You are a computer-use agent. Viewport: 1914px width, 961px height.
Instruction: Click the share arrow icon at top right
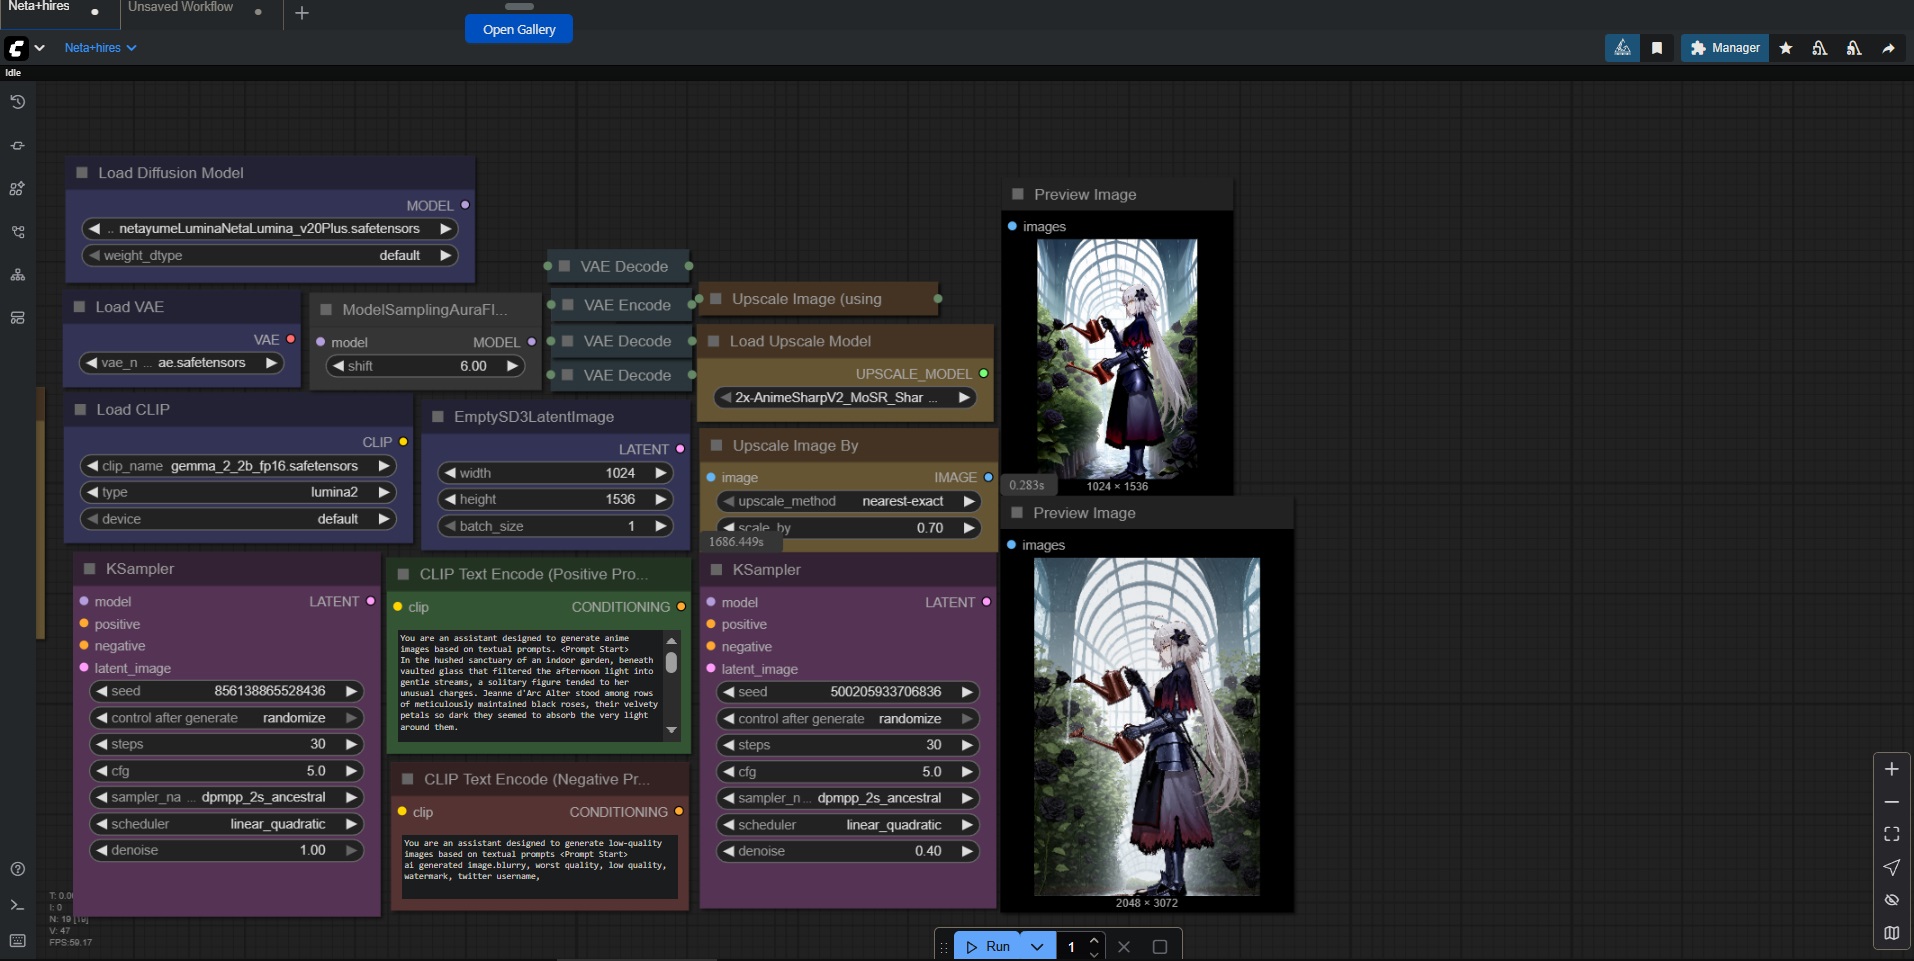coord(1888,48)
